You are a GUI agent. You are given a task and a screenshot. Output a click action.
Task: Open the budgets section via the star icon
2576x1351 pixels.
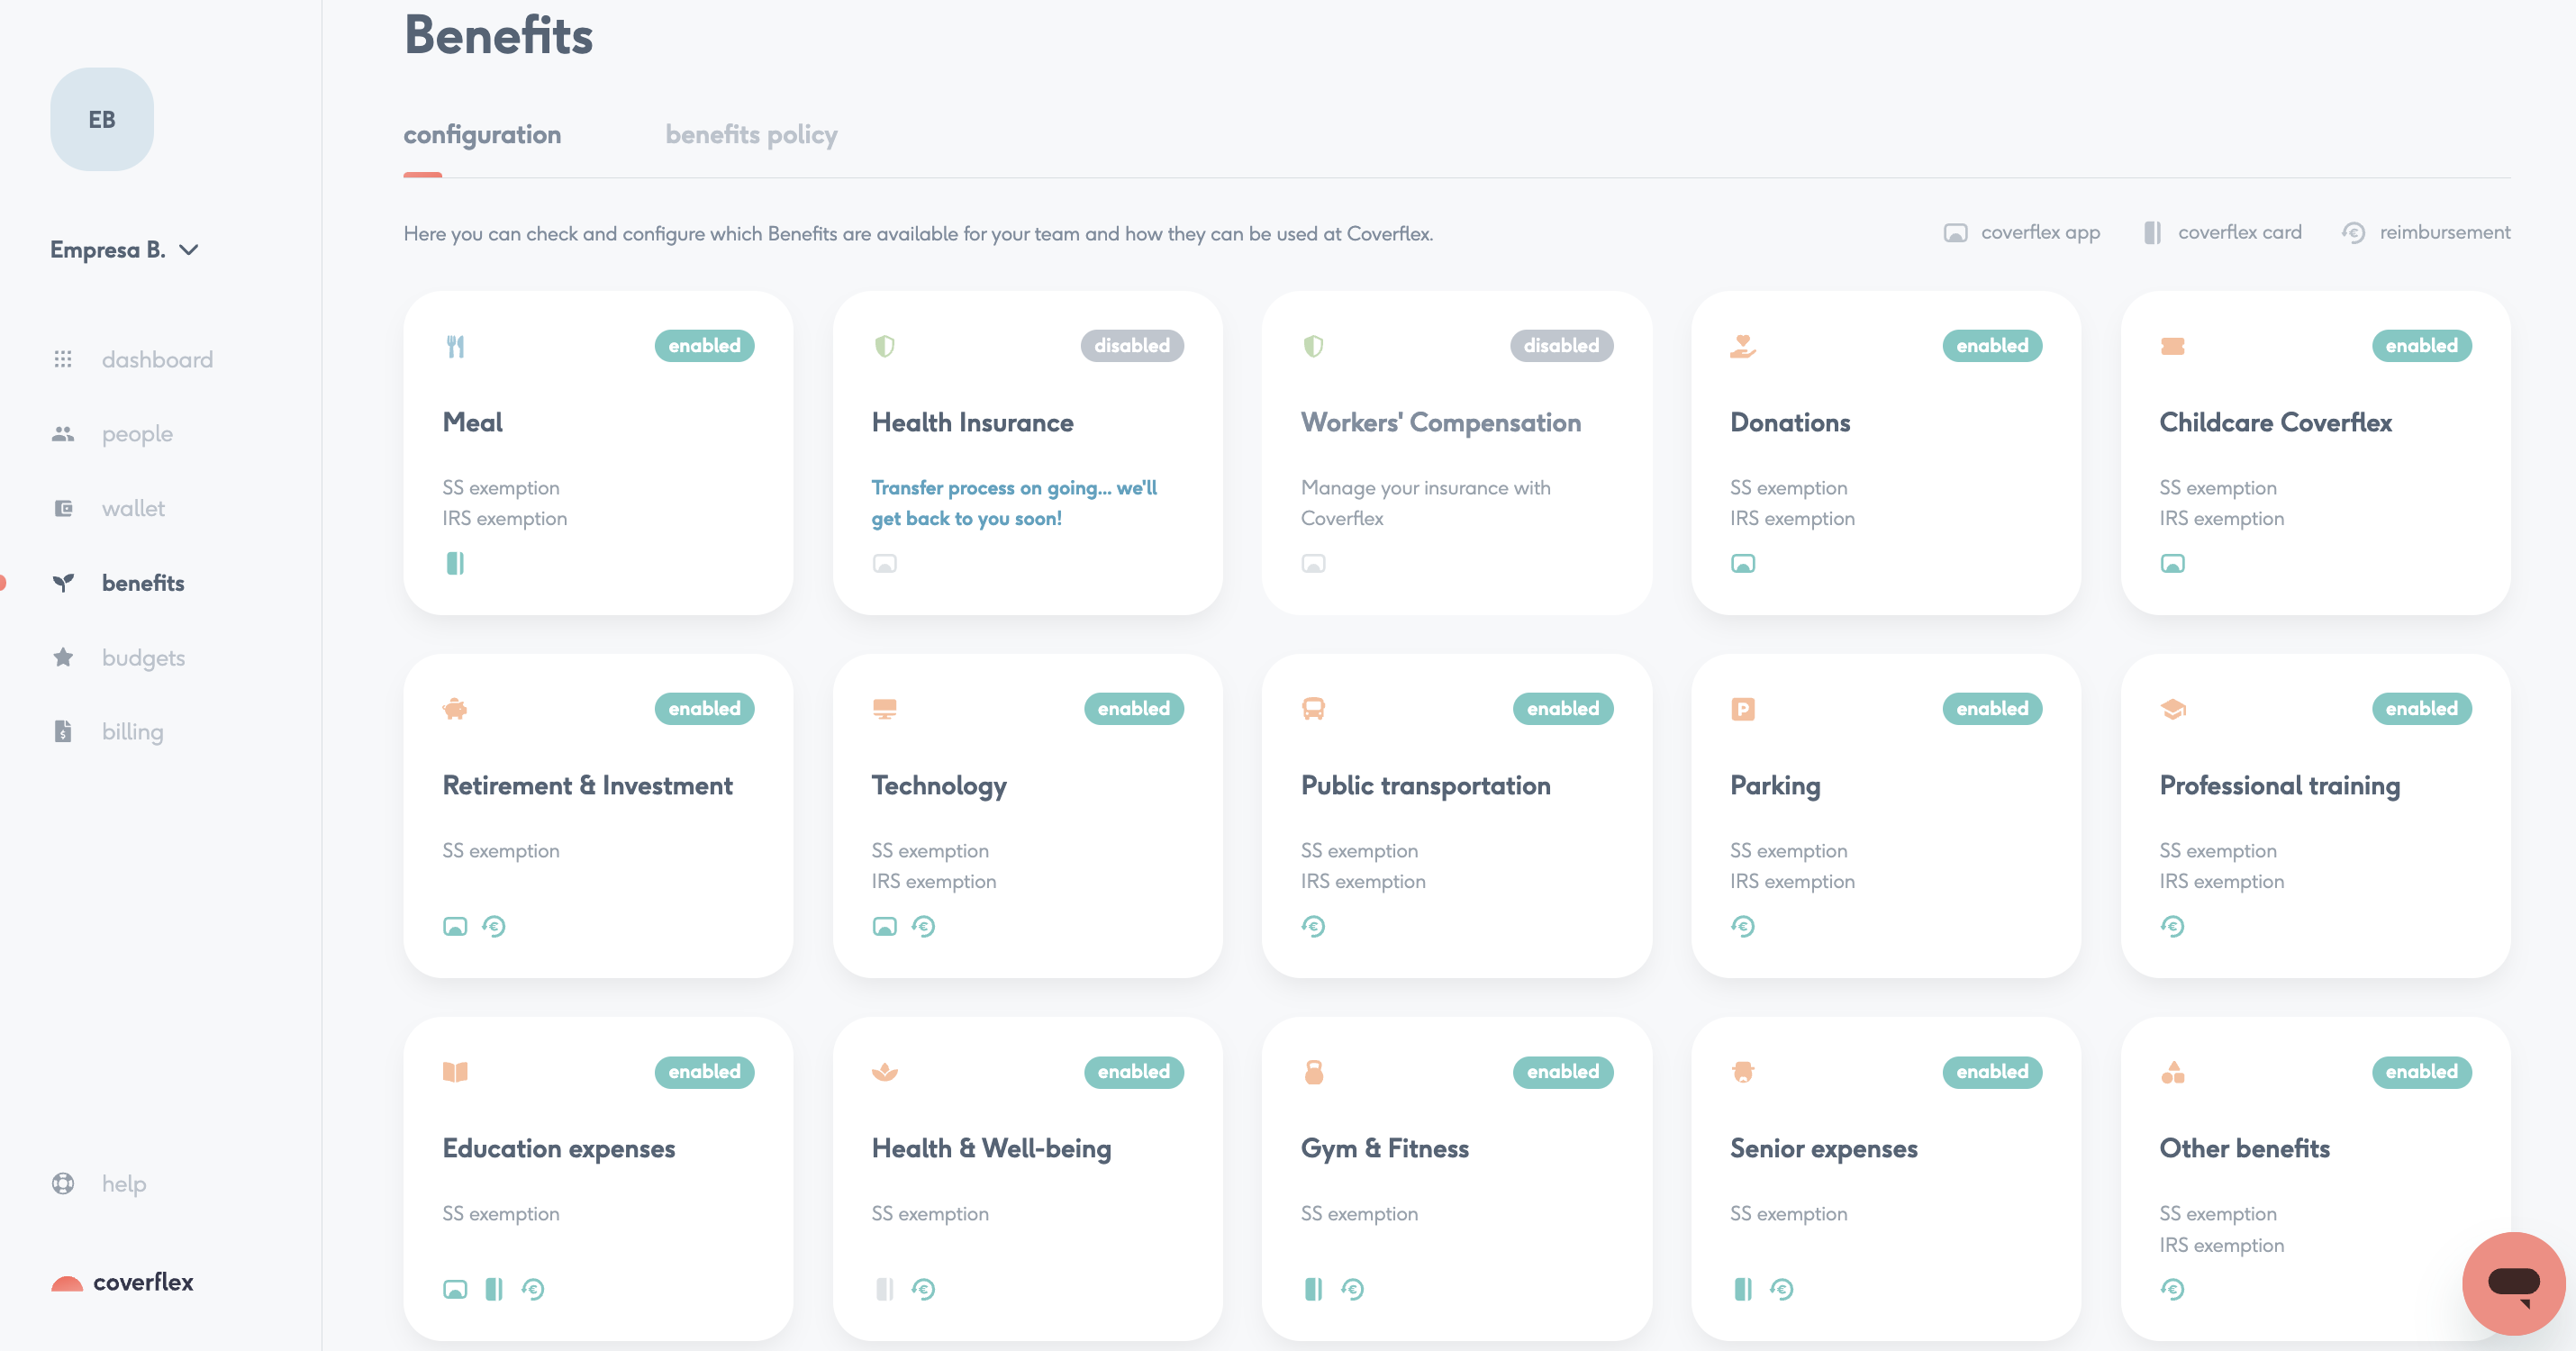pos(64,657)
